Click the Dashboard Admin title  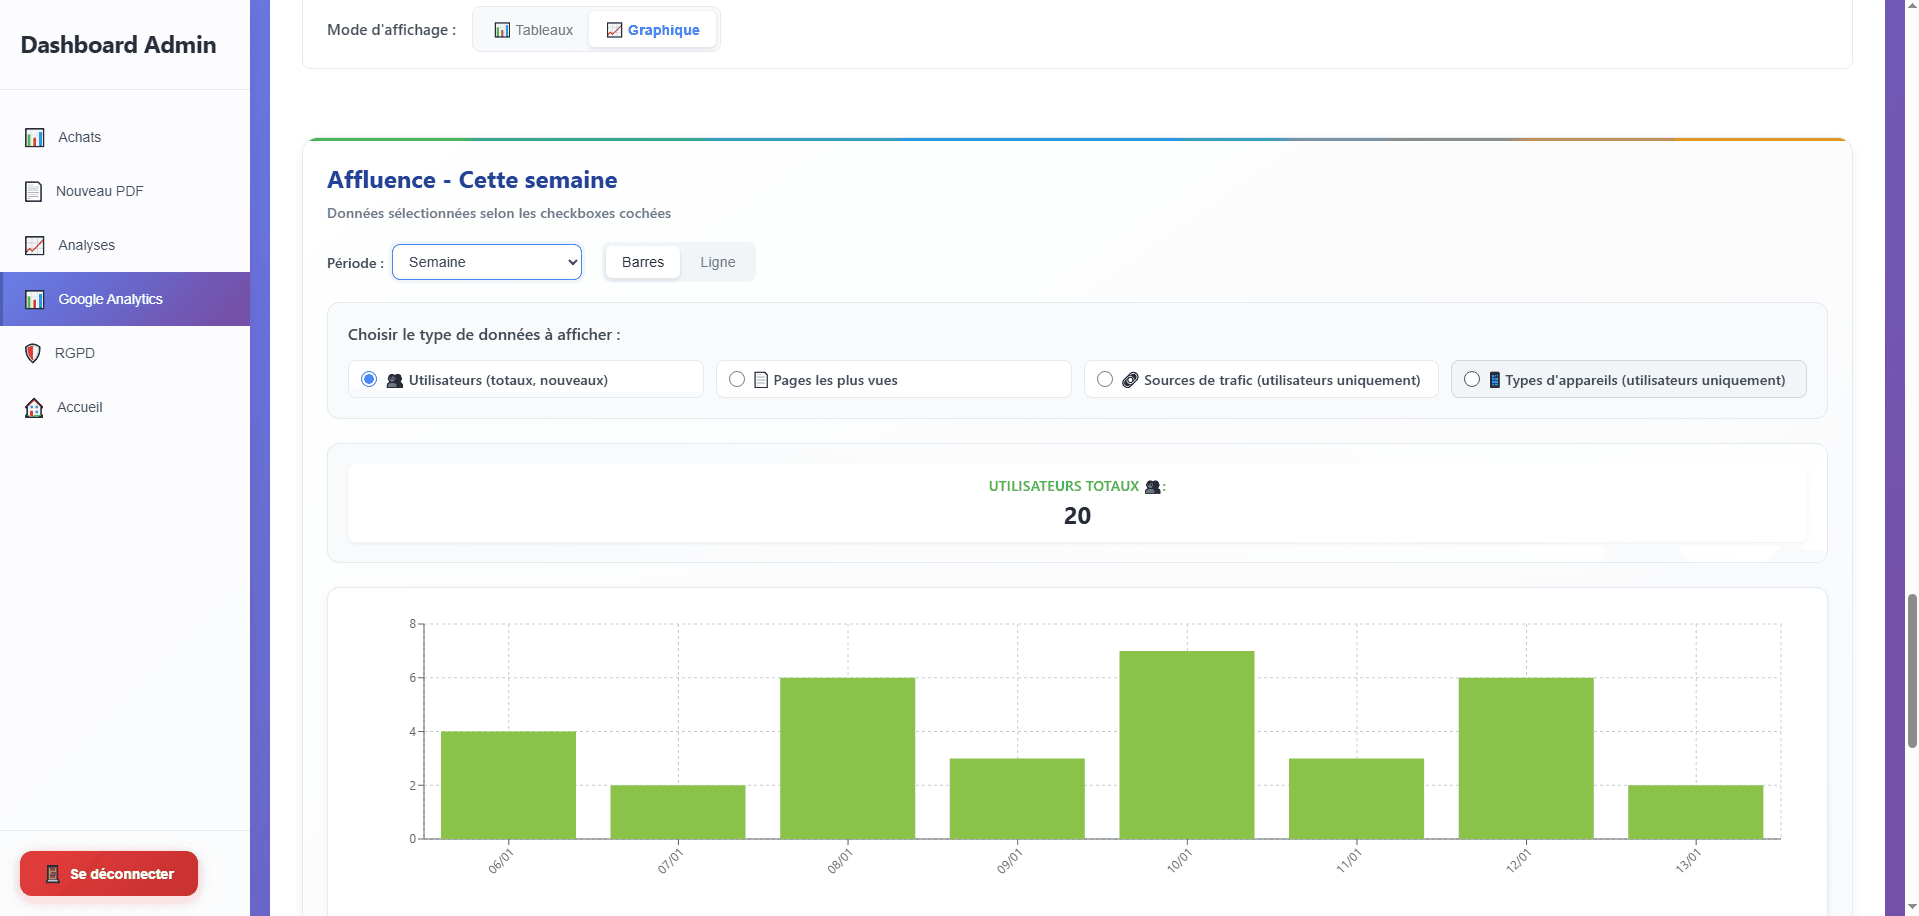(x=118, y=45)
